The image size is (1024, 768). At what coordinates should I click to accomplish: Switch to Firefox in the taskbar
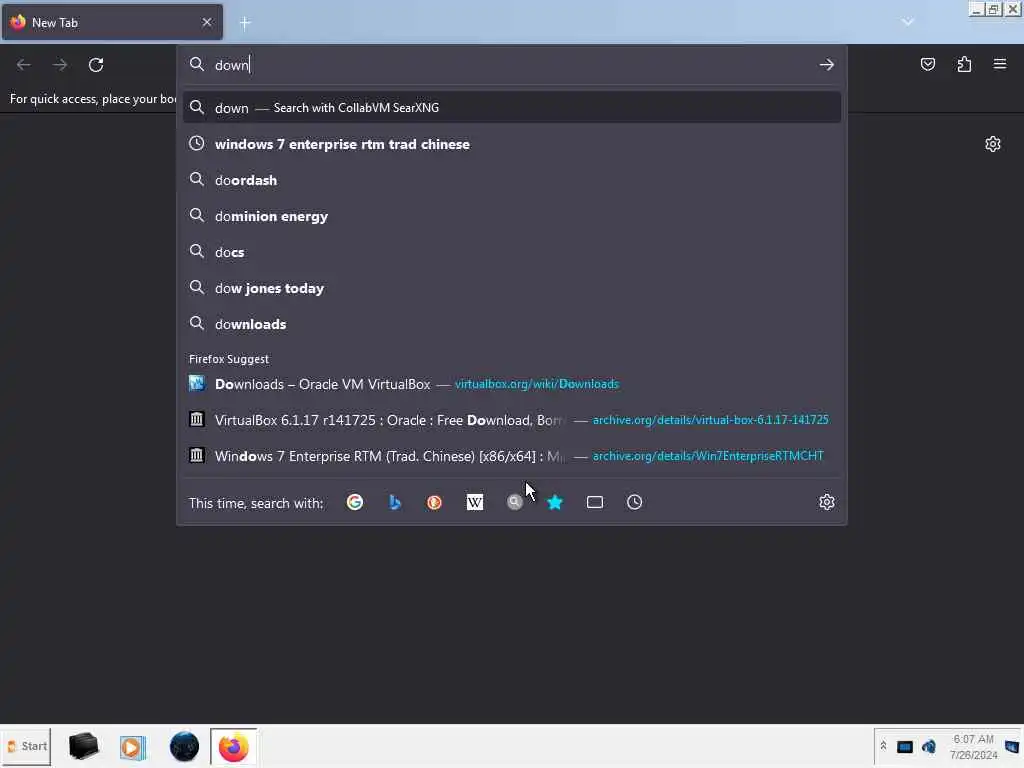tap(234, 746)
